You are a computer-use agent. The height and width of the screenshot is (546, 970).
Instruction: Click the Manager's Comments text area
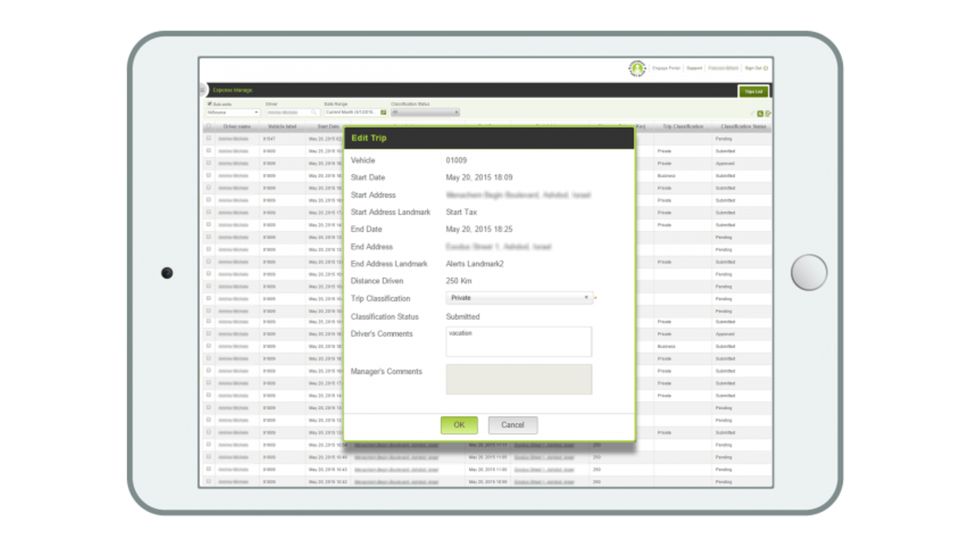(x=518, y=379)
